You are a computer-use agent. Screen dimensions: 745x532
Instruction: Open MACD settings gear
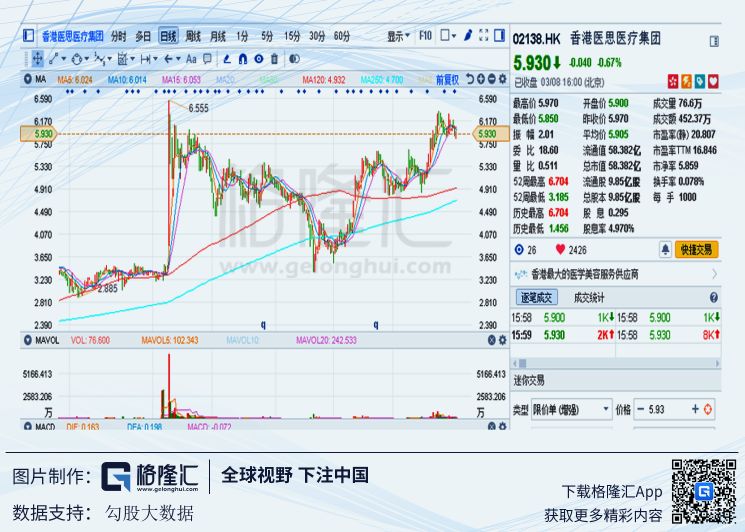point(502,426)
